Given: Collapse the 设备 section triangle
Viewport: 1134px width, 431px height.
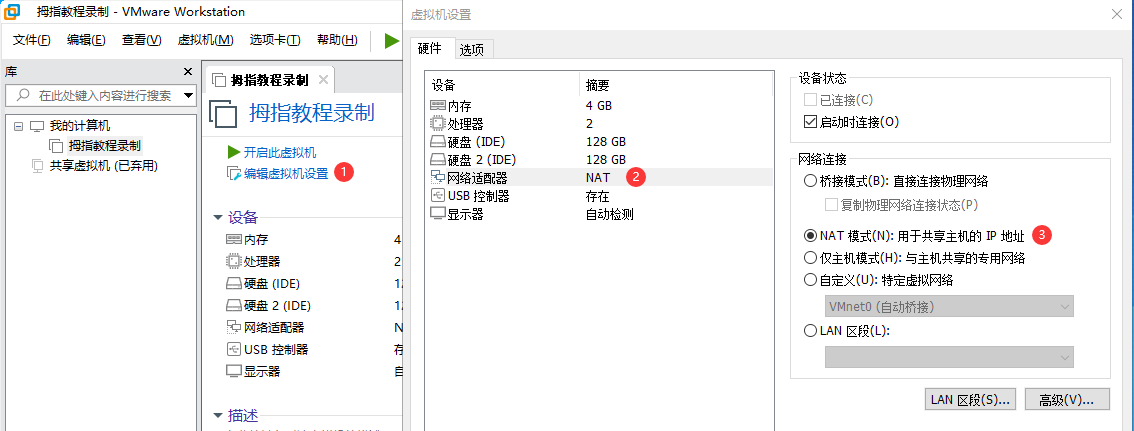Looking at the screenshot, I should click(x=218, y=217).
